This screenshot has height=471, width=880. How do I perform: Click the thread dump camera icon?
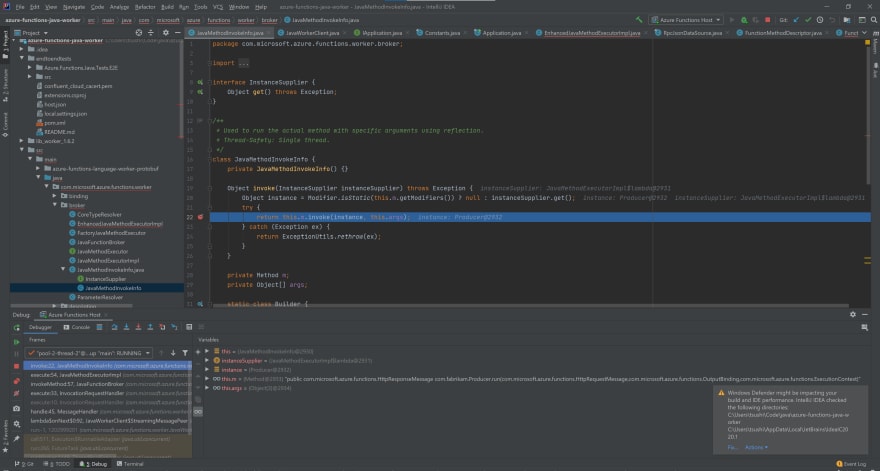pyautogui.click(x=17, y=408)
